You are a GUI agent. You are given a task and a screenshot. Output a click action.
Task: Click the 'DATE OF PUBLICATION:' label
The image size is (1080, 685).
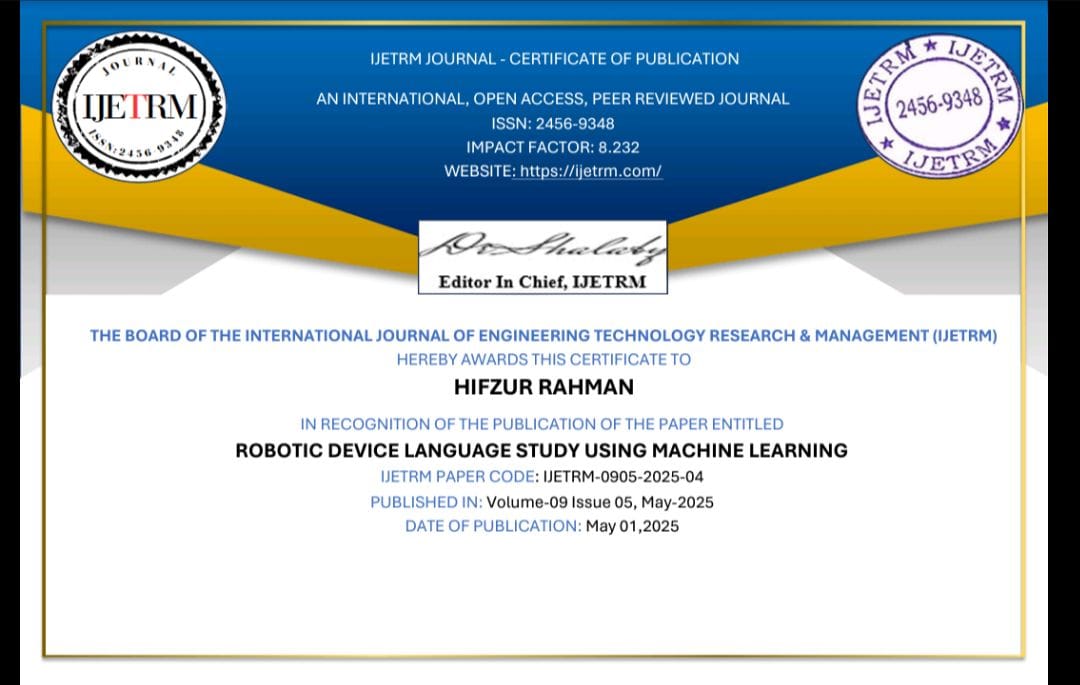pos(493,526)
